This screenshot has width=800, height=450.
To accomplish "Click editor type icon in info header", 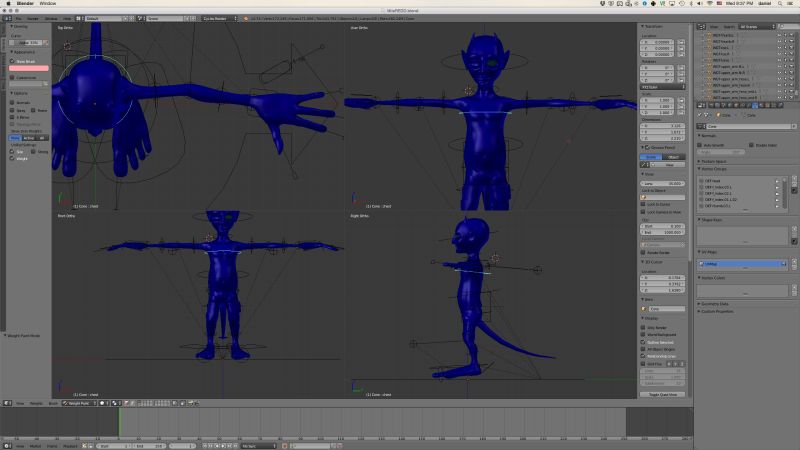I will click(7, 18).
